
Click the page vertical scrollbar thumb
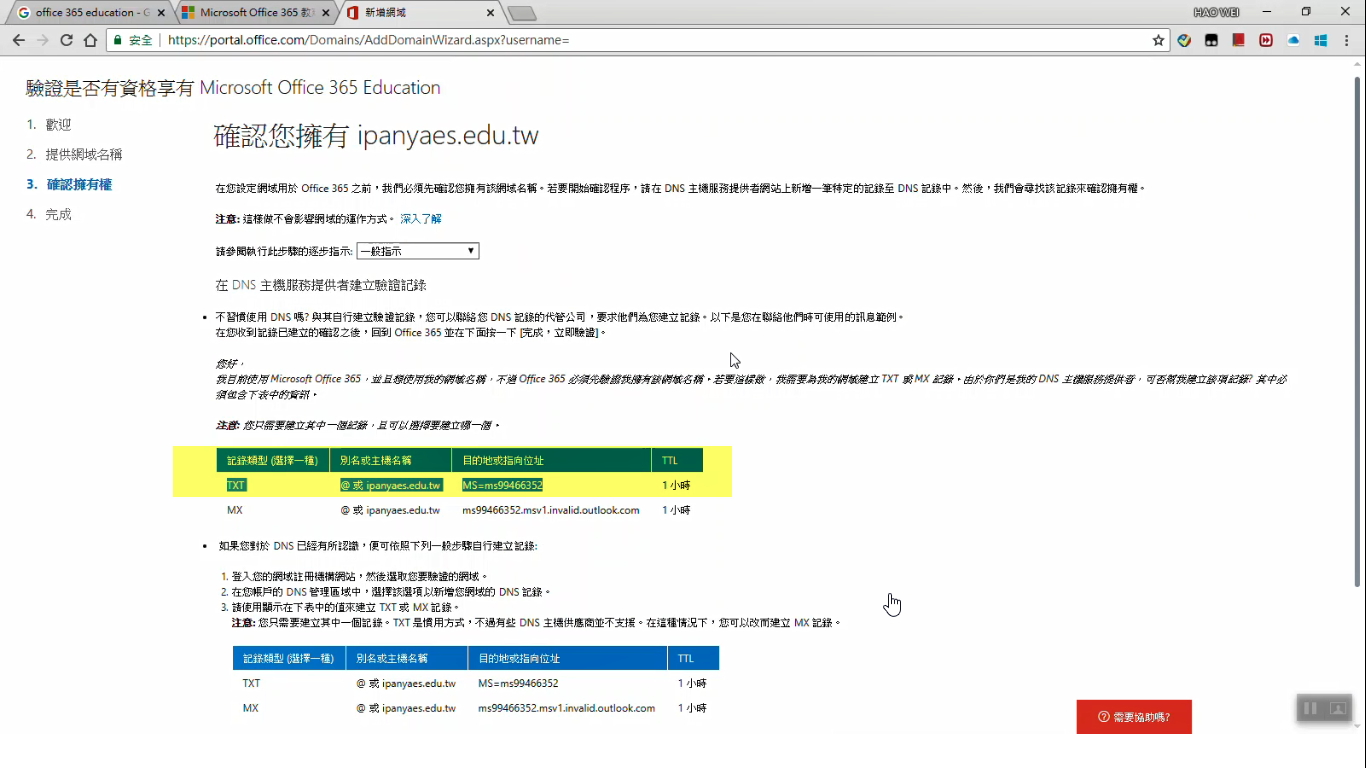[1357, 330]
